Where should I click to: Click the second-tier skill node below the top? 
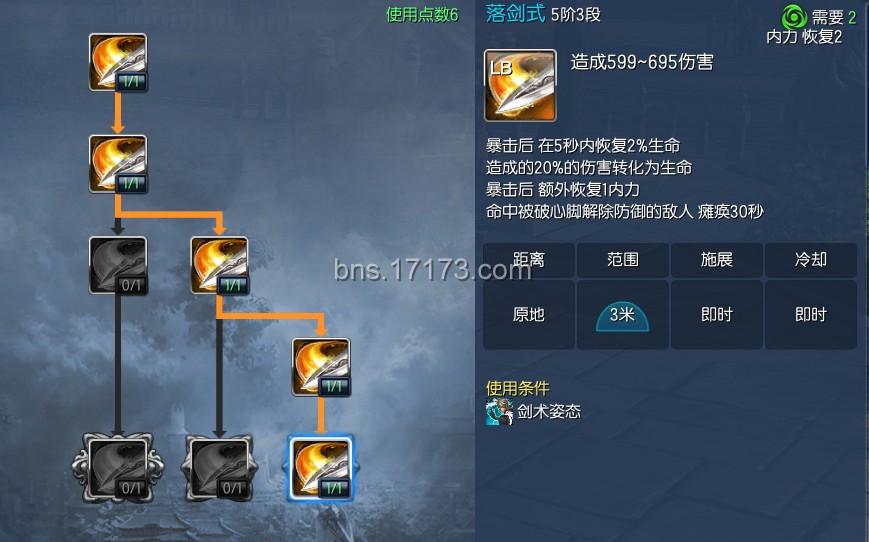tap(118, 164)
